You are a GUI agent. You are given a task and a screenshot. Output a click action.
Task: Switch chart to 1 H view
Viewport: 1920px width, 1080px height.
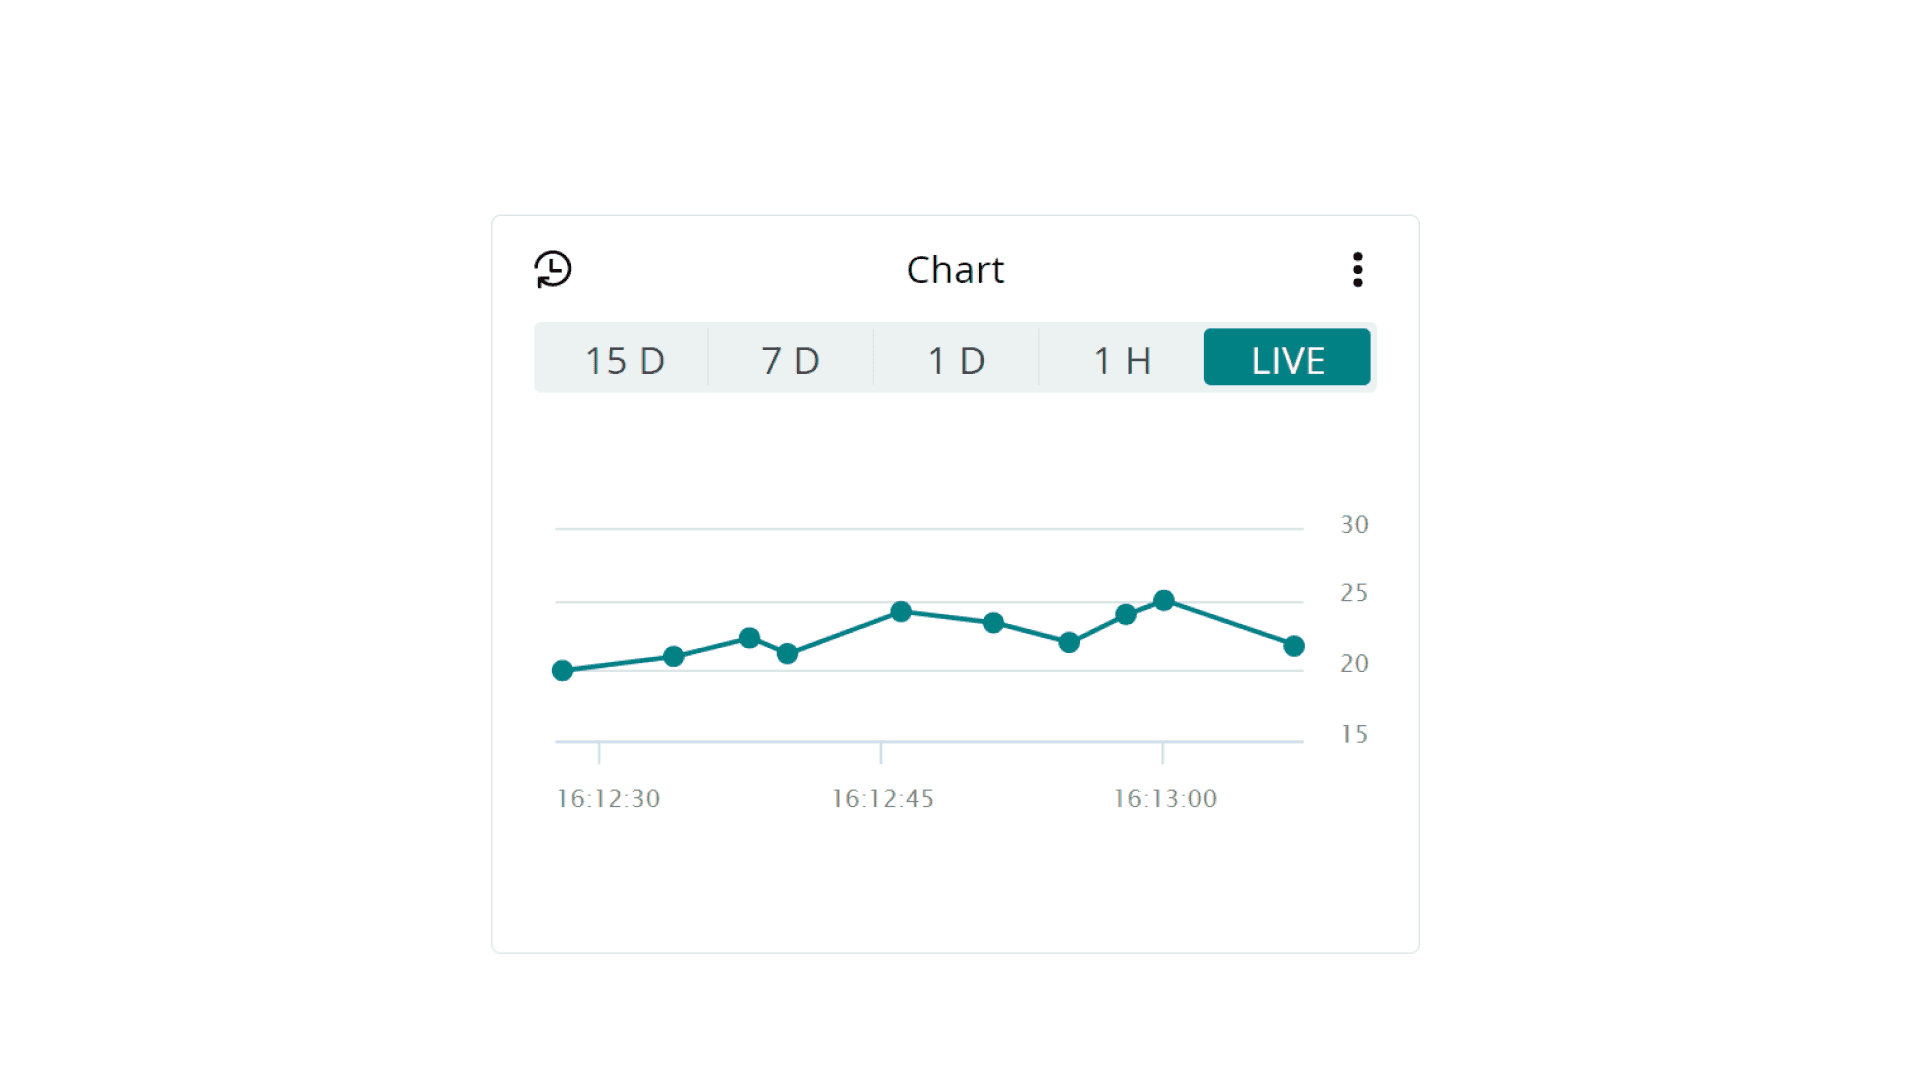click(1122, 360)
